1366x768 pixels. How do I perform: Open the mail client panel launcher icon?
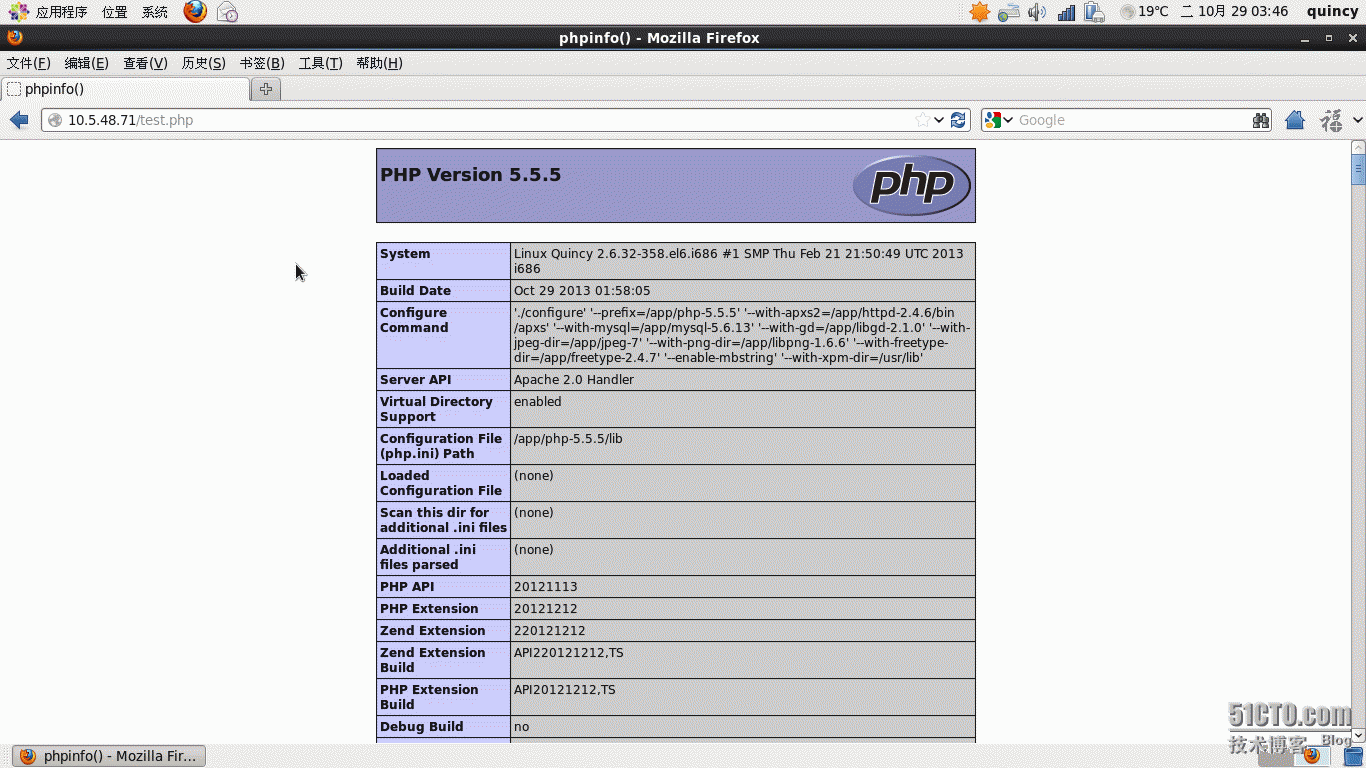(x=228, y=12)
